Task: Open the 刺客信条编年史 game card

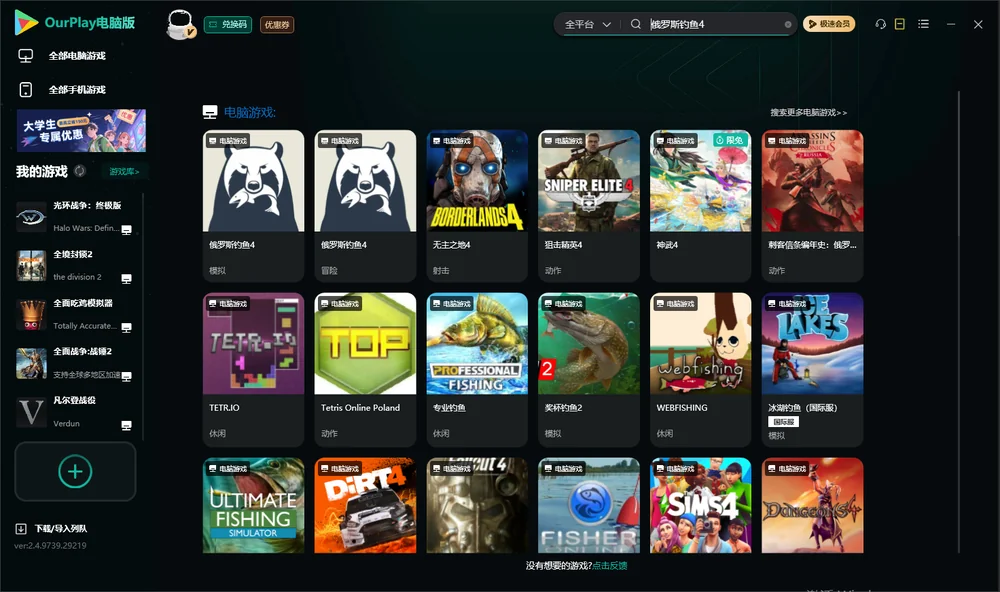Action: pos(812,206)
